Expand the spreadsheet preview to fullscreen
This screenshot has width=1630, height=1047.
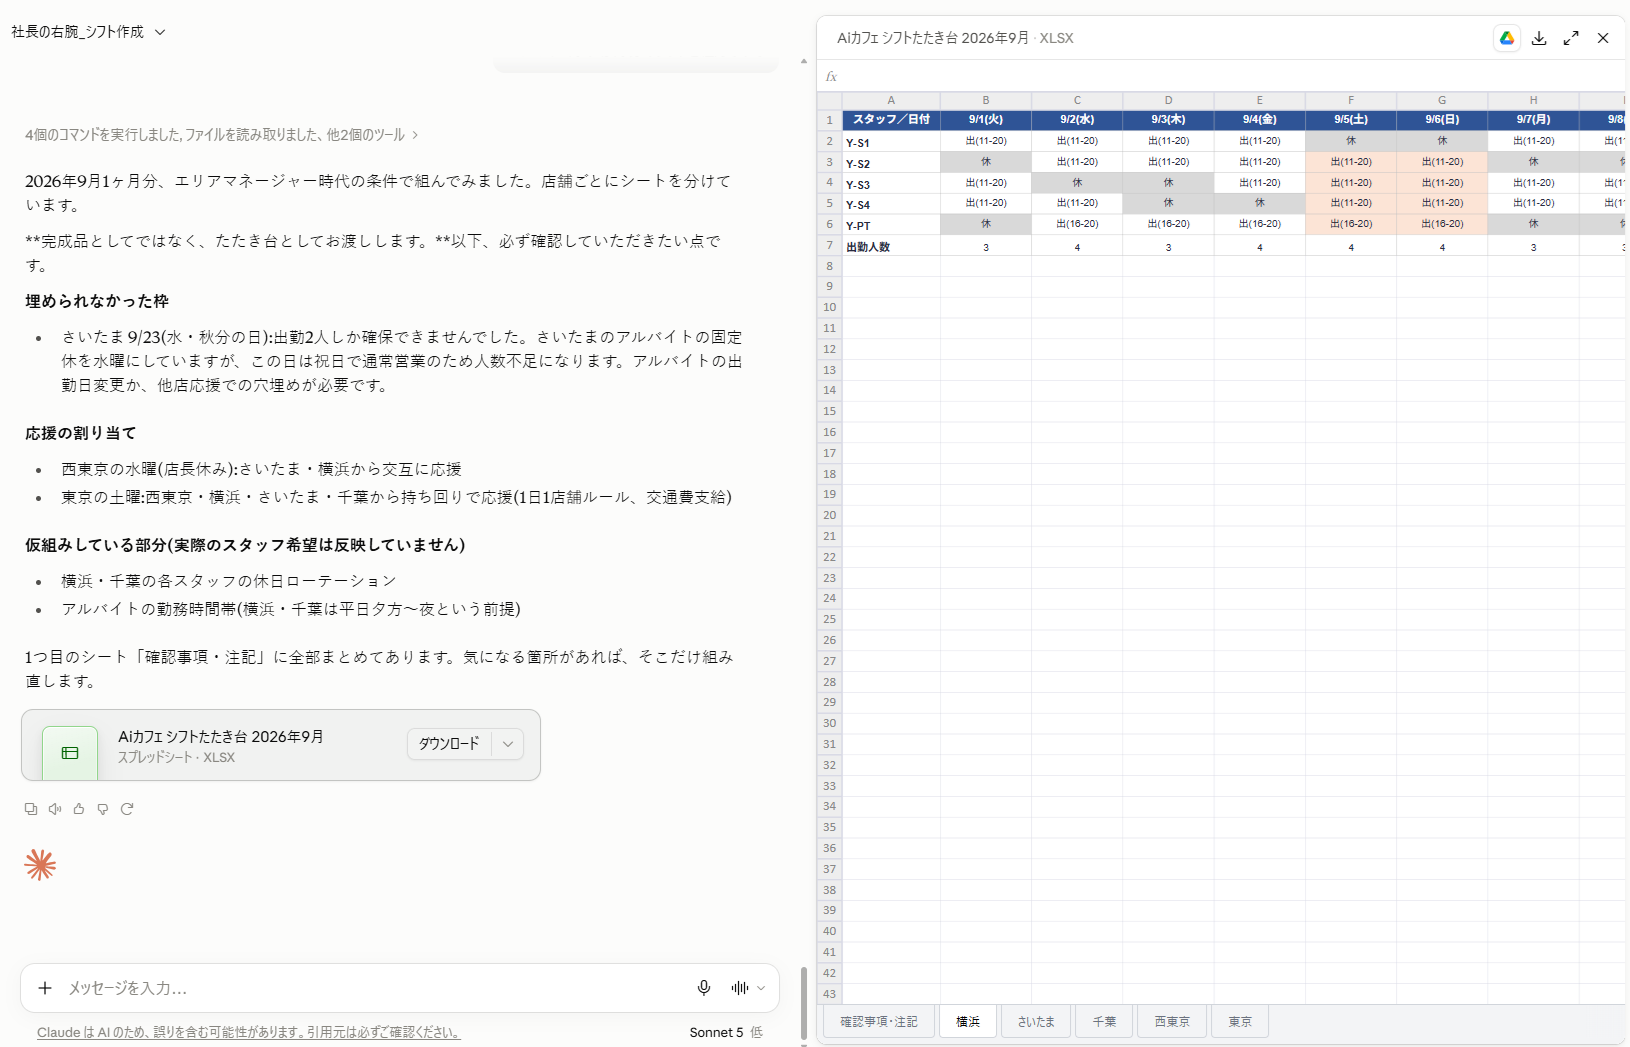[1571, 38]
